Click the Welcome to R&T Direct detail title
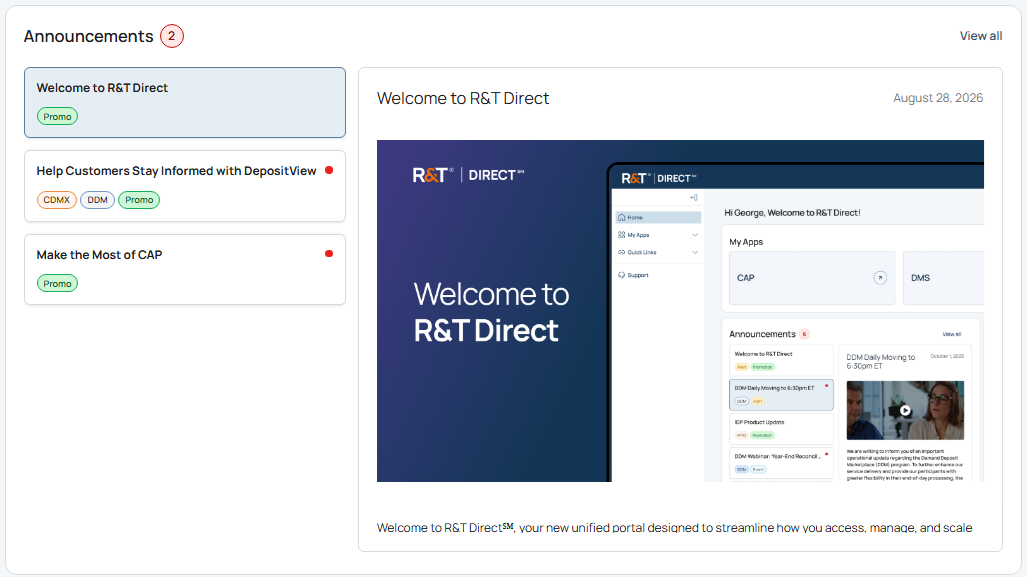The width and height of the screenshot is (1027, 577). [463, 98]
